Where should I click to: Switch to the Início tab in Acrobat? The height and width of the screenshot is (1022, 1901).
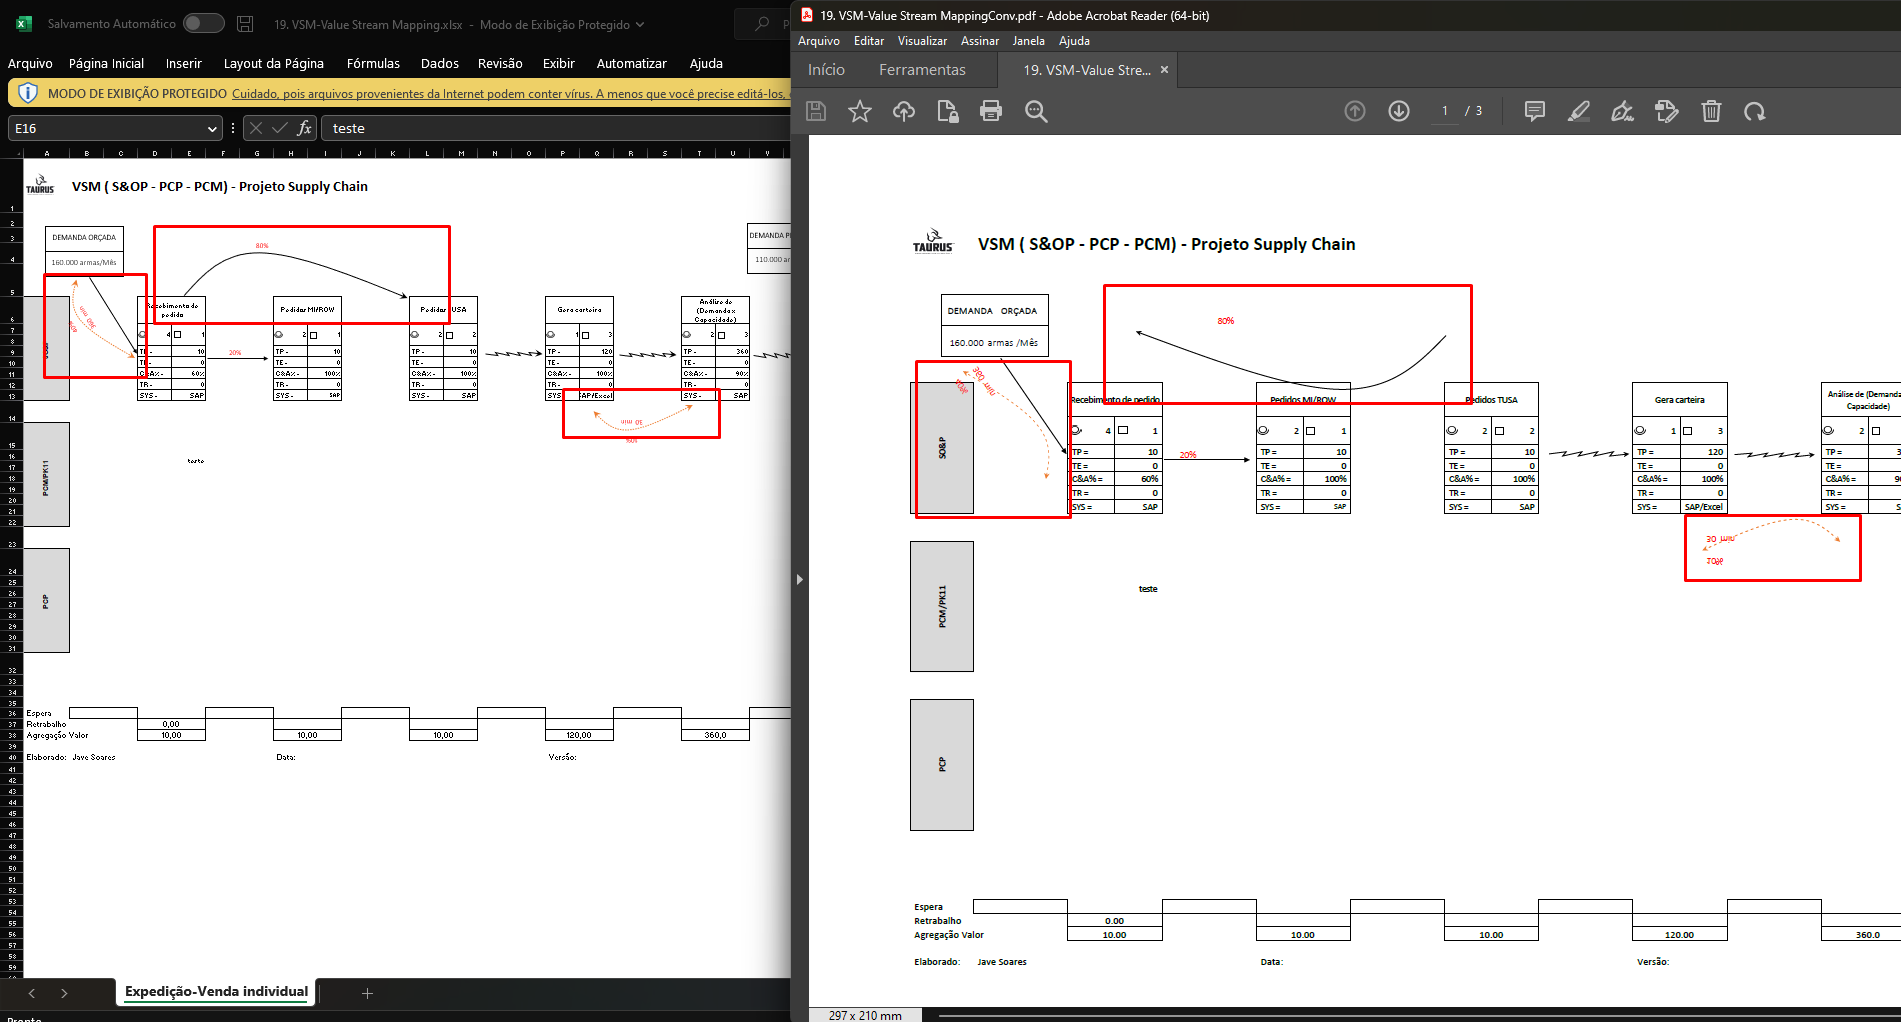[x=826, y=70]
